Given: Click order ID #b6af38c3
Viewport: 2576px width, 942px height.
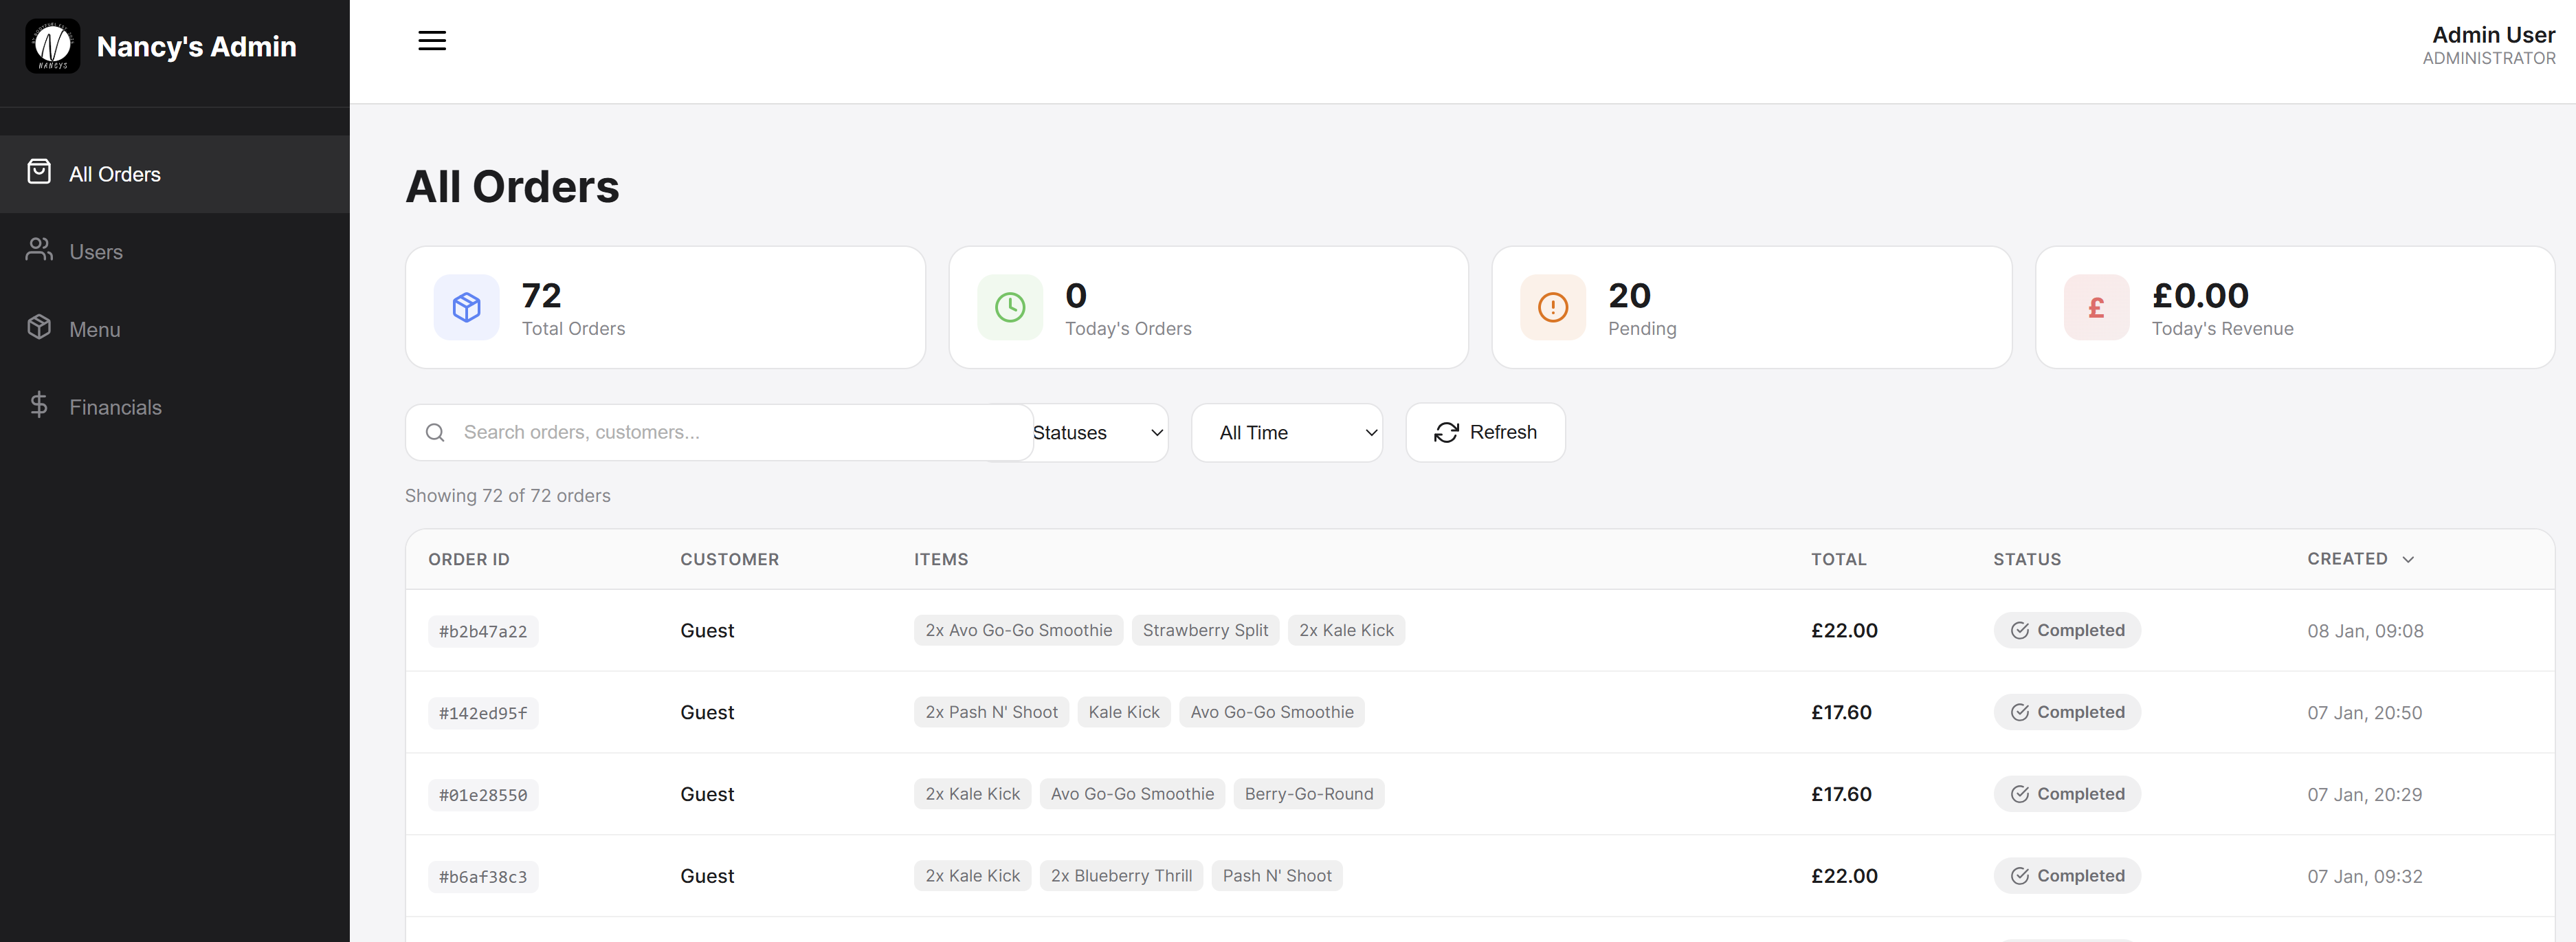Looking at the screenshot, I should point(483,878).
